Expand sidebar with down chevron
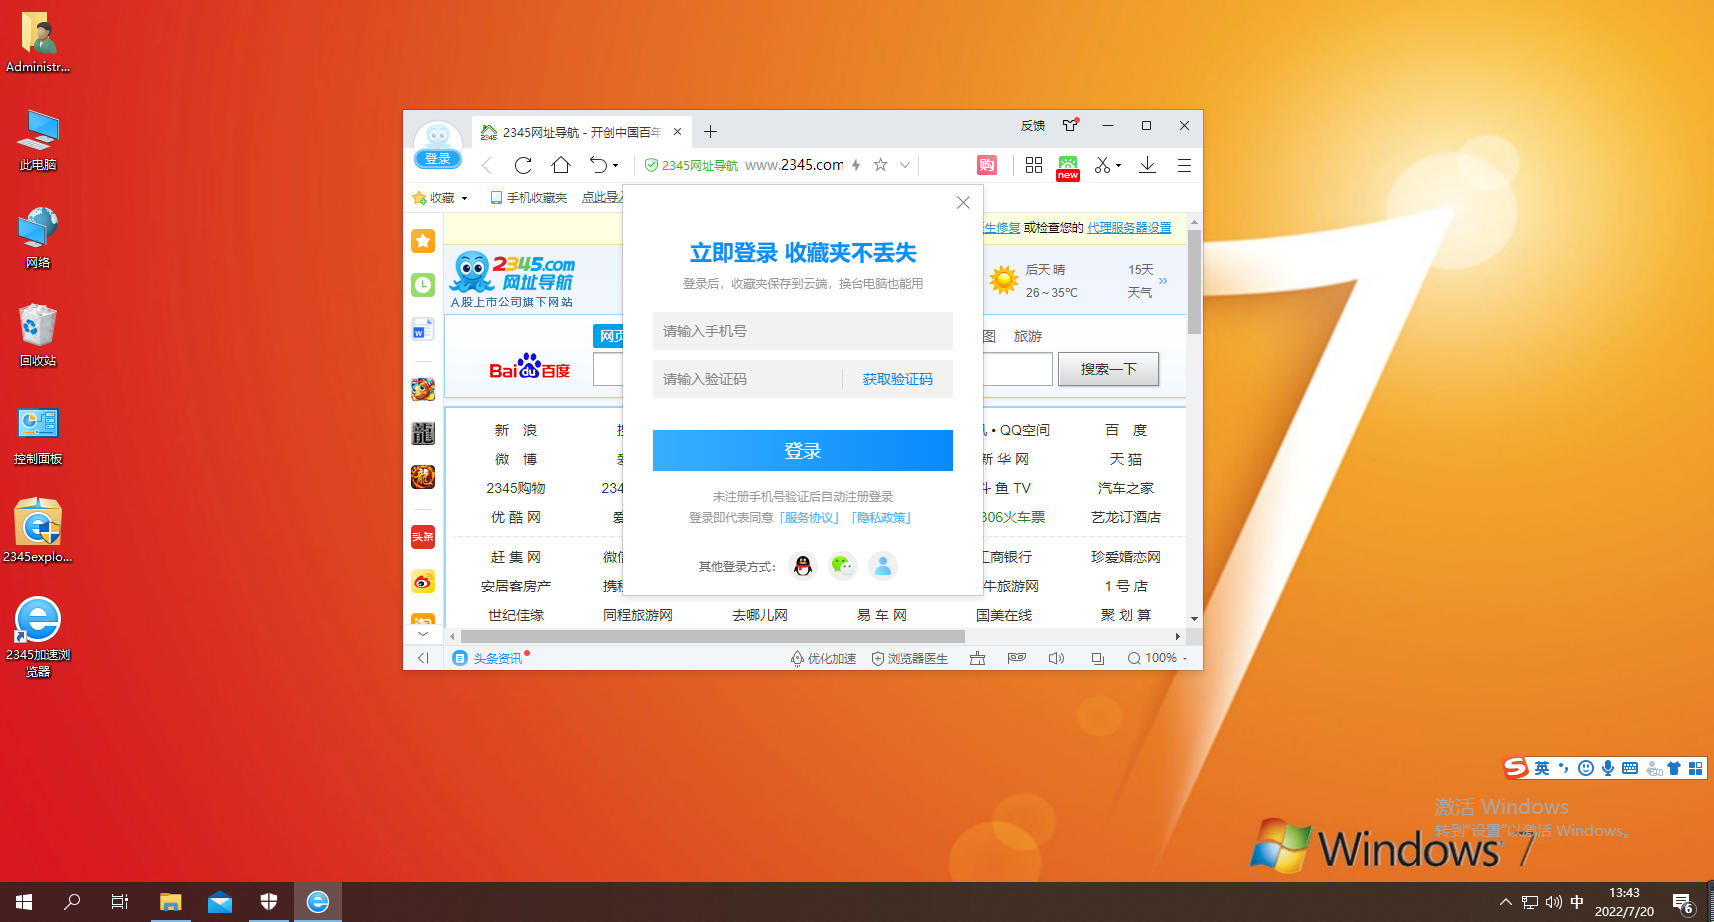Image resolution: width=1714 pixels, height=922 pixels. coord(423,634)
